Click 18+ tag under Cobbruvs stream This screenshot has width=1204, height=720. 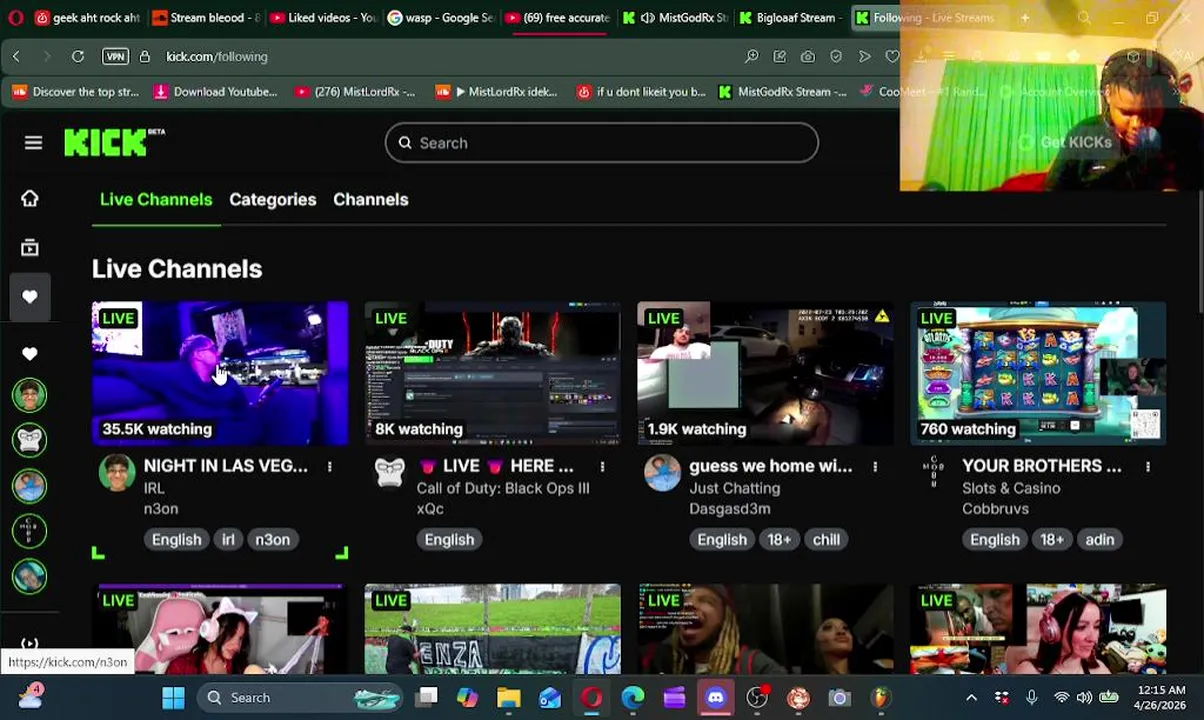1051,539
